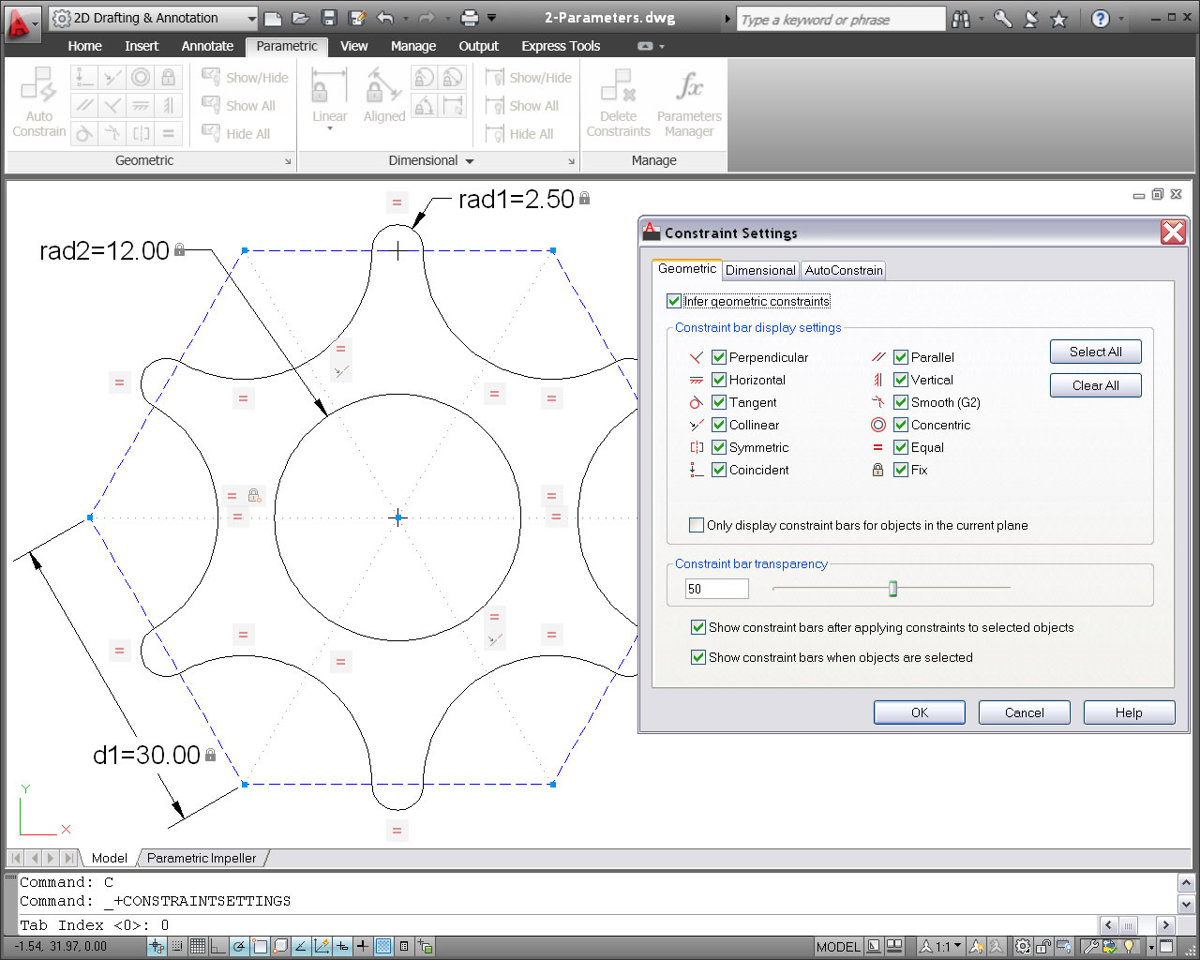Switch to the AutoConstrain tab

(843, 270)
